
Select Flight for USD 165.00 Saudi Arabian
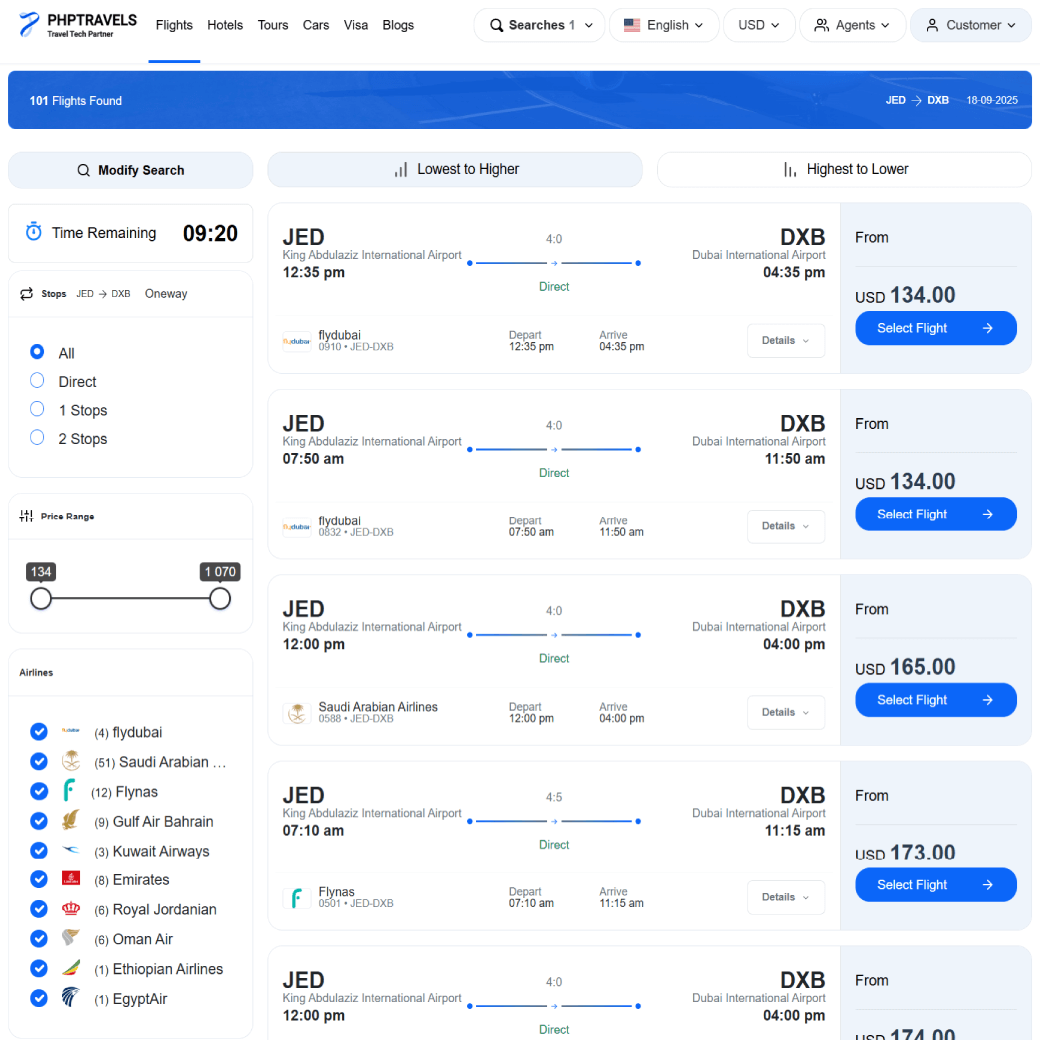(x=935, y=700)
